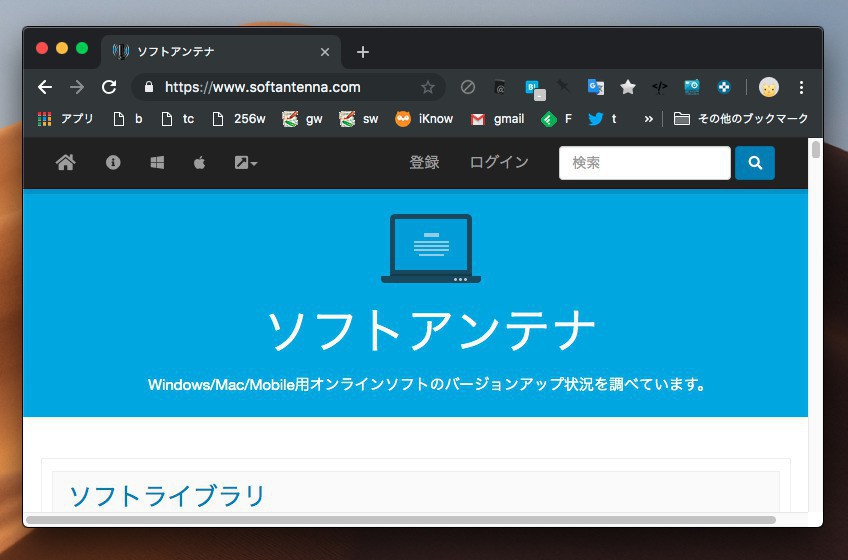Open the Feedly 'F' bookmark

[556, 118]
